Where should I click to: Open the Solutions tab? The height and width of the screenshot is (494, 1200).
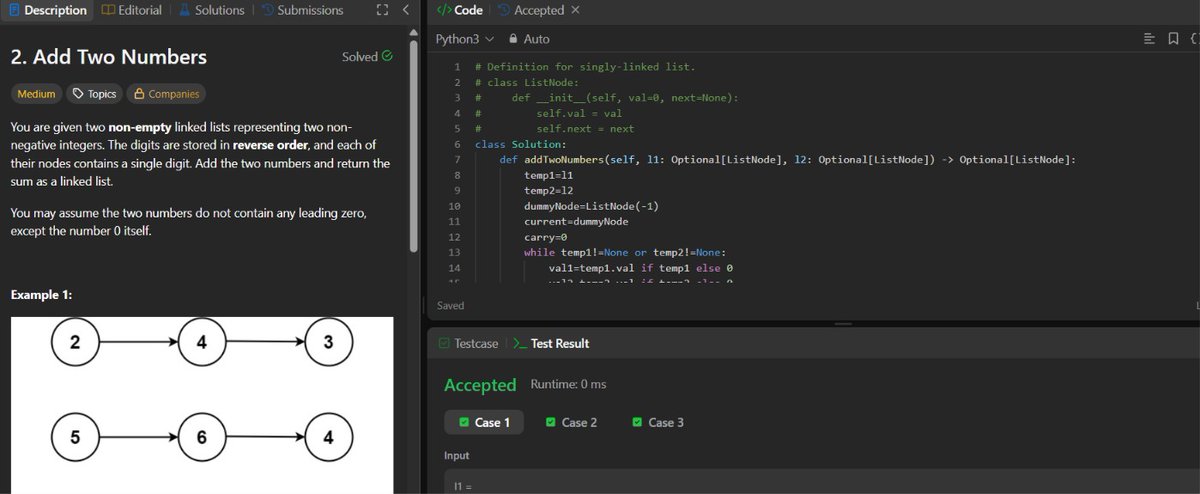coord(212,10)
